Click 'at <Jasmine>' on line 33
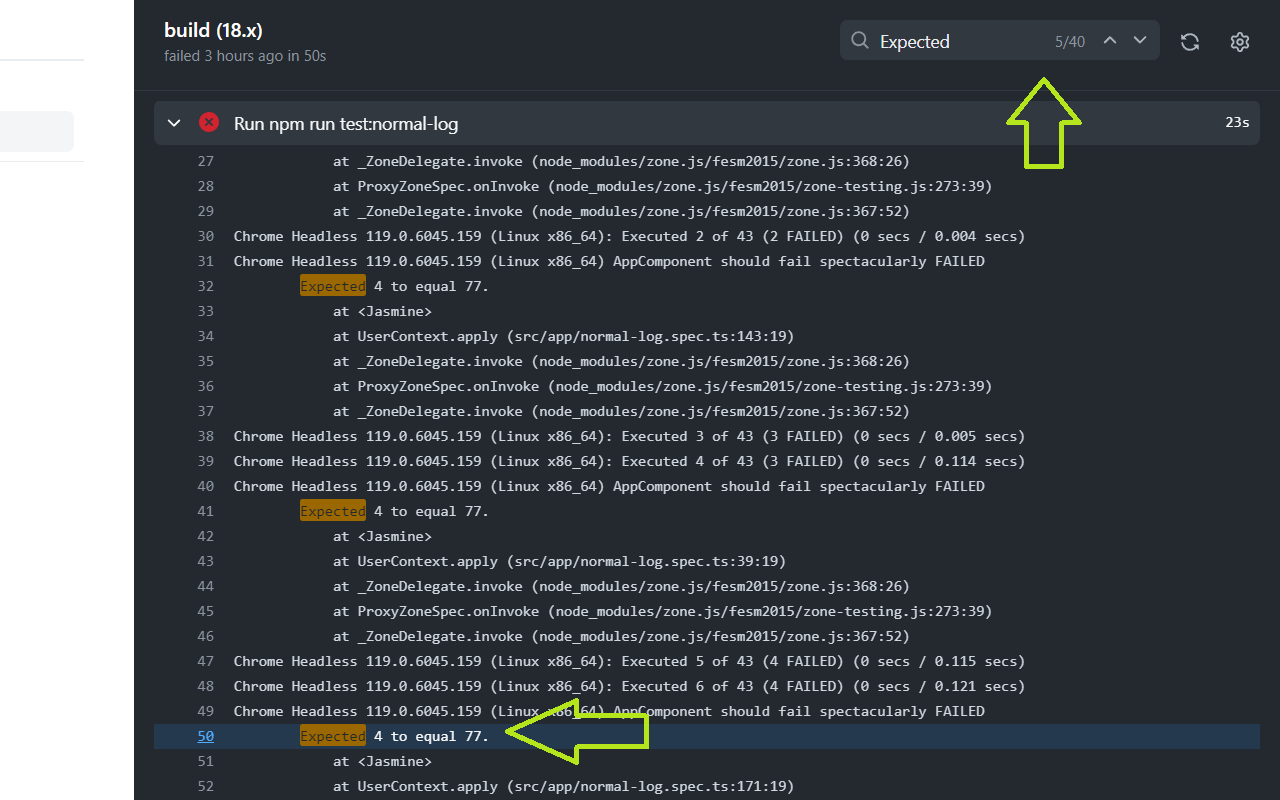Screen dimensions: 1280x800 point(382,311)
